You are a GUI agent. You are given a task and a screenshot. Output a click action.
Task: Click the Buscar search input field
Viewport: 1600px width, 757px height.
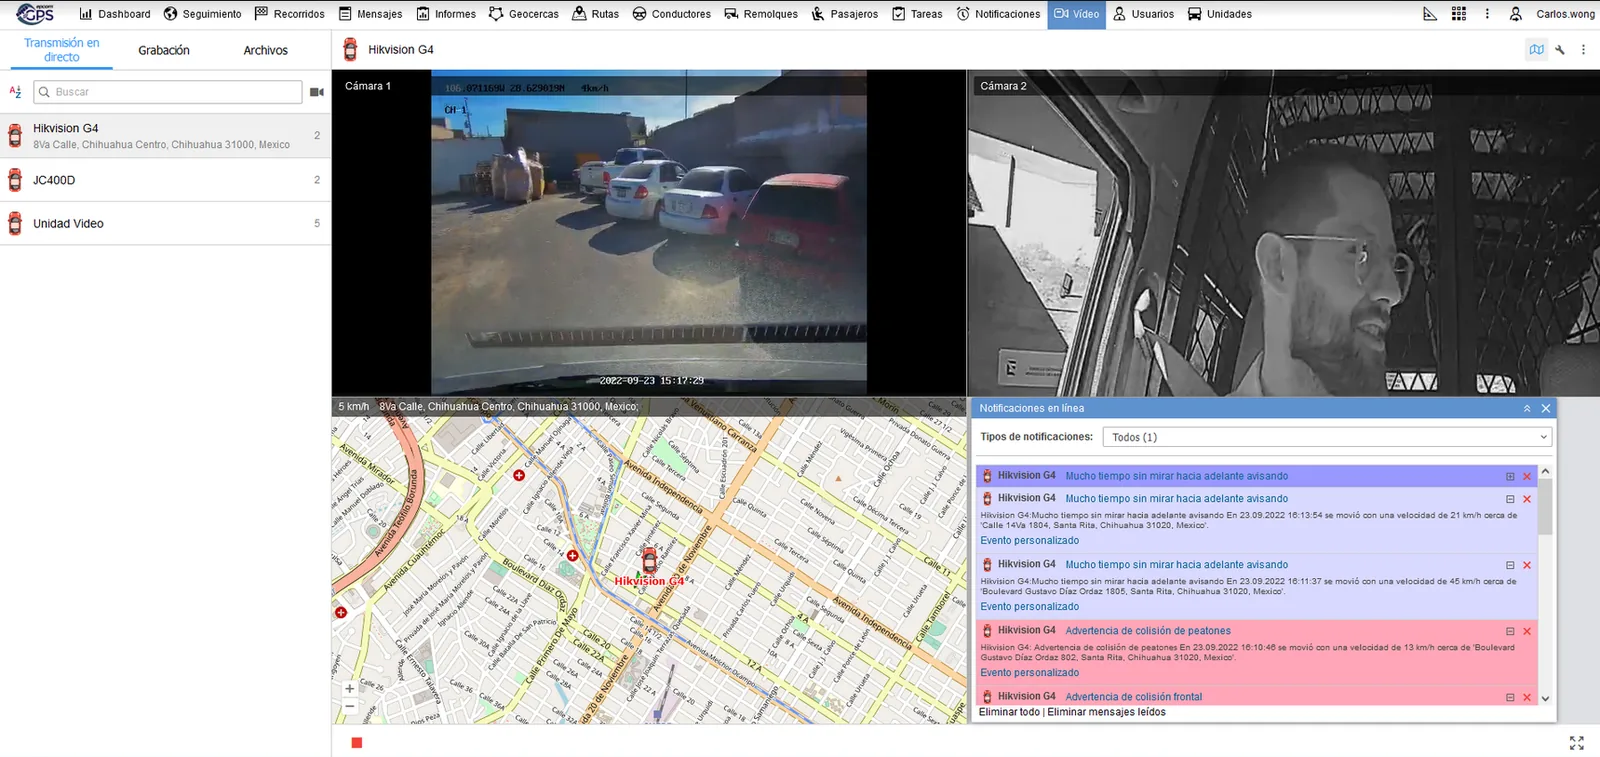pos(168,92)
